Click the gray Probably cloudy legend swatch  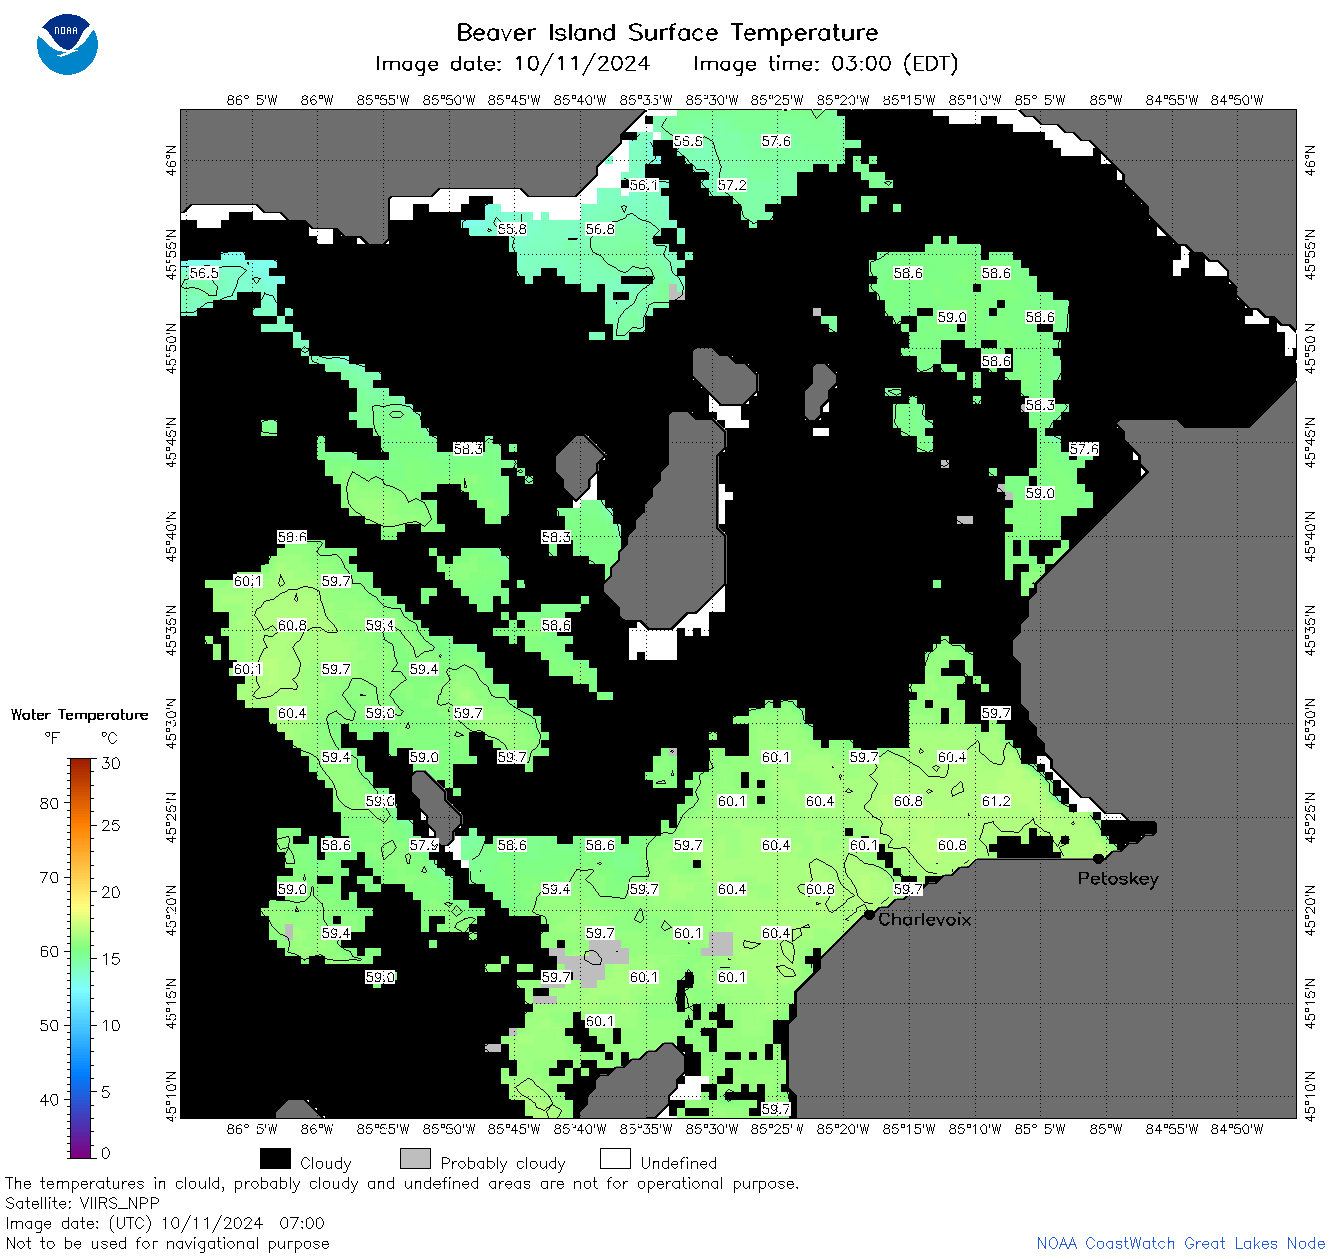pyautogui.click(x=415, y=1159)
